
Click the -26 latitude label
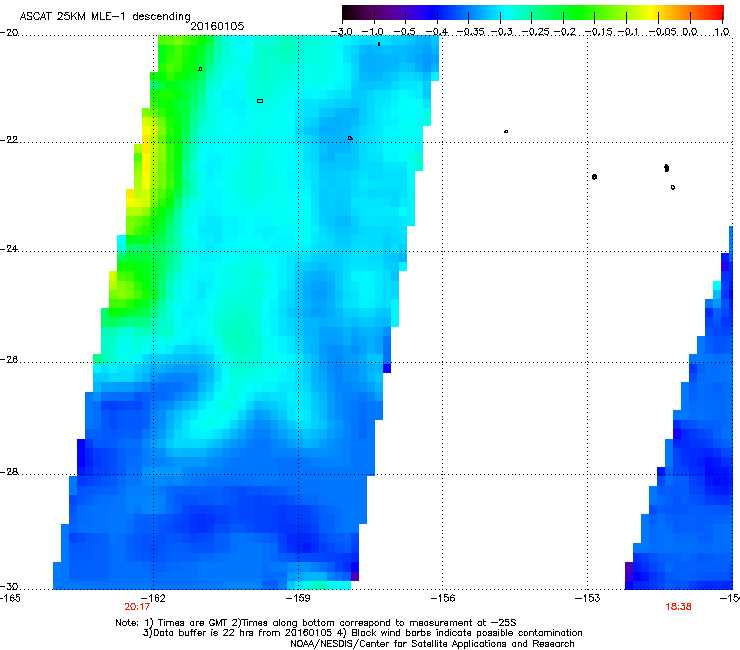pyautogui.click(x=9, y=360)
